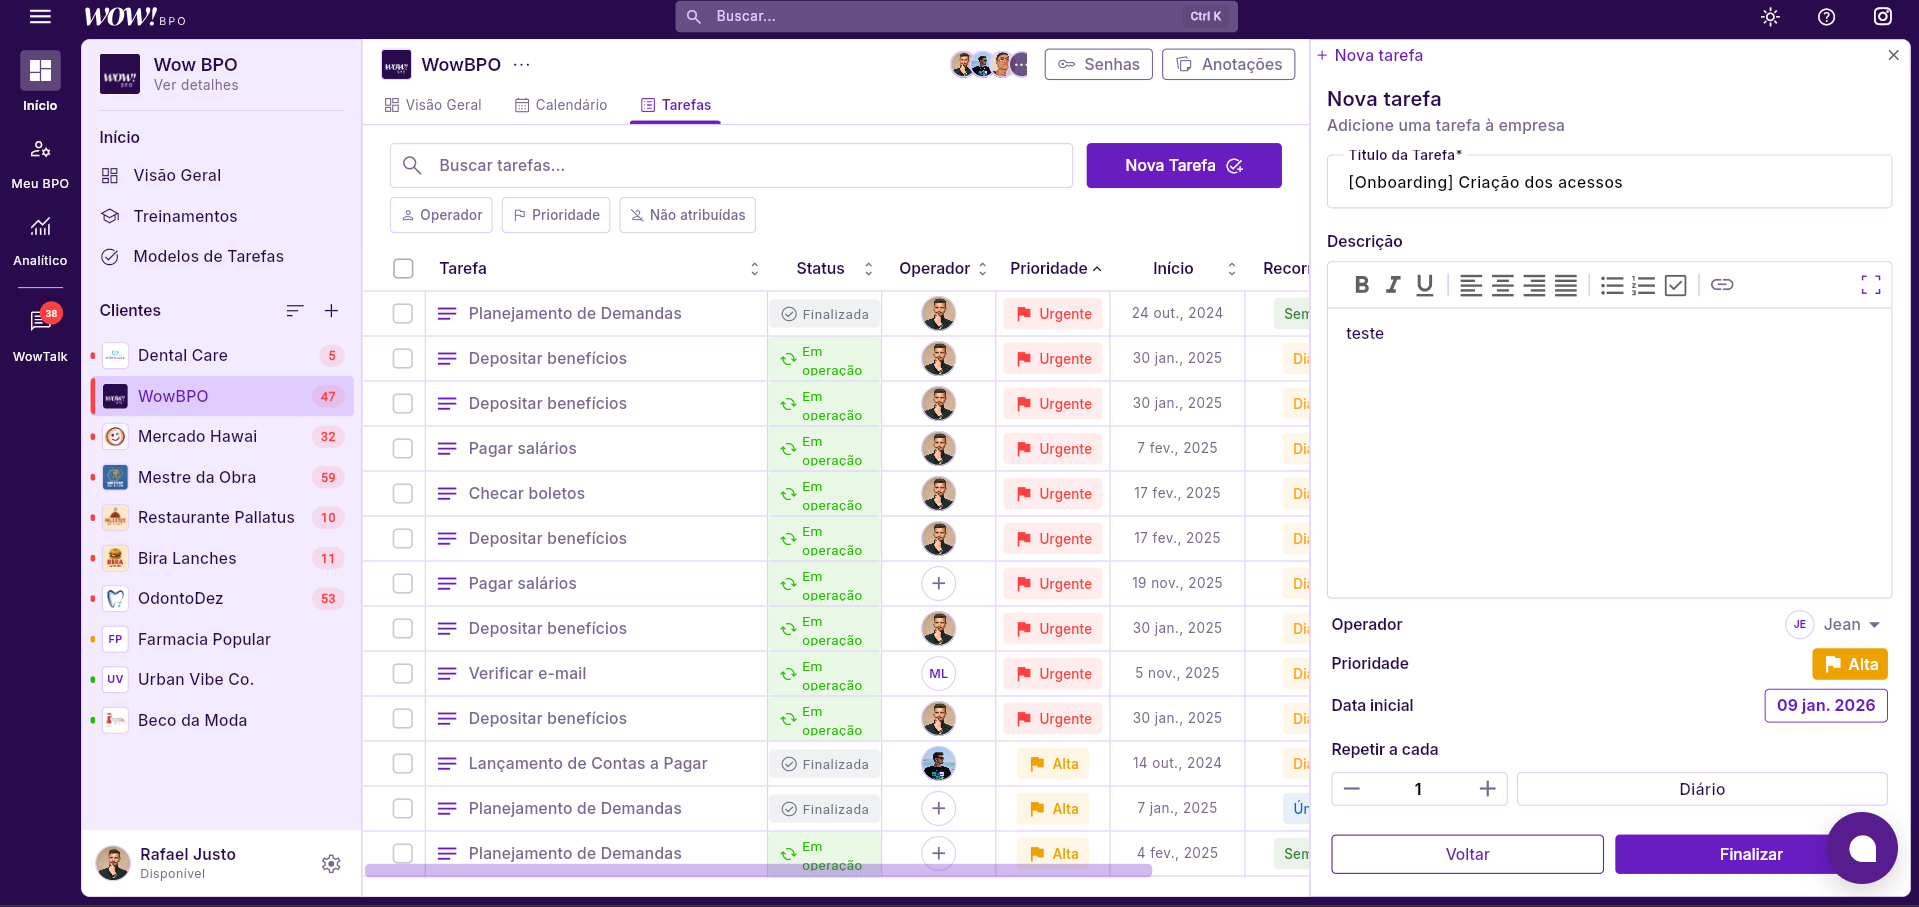
Task: Insert a checklist in the description
Action: tap(1675, 285)
